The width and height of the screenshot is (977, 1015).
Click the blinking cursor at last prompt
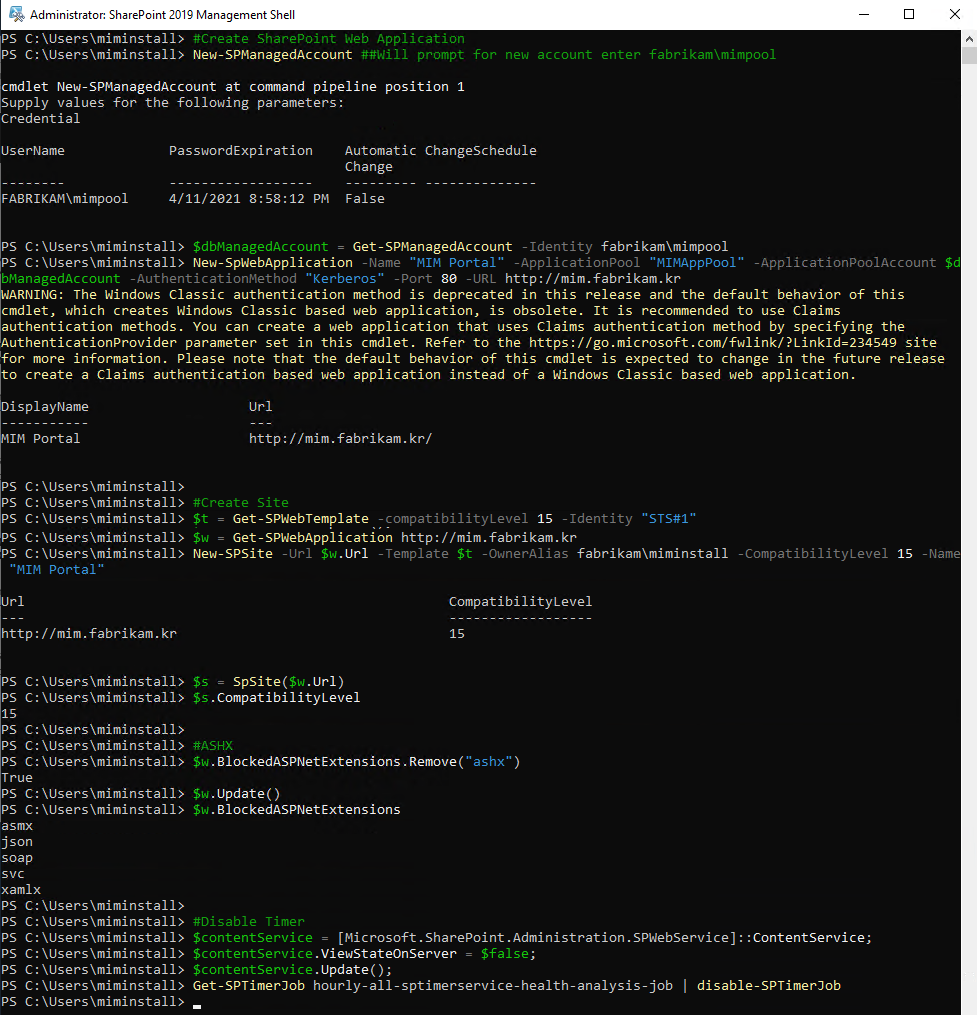click(x=197, y=1007)
